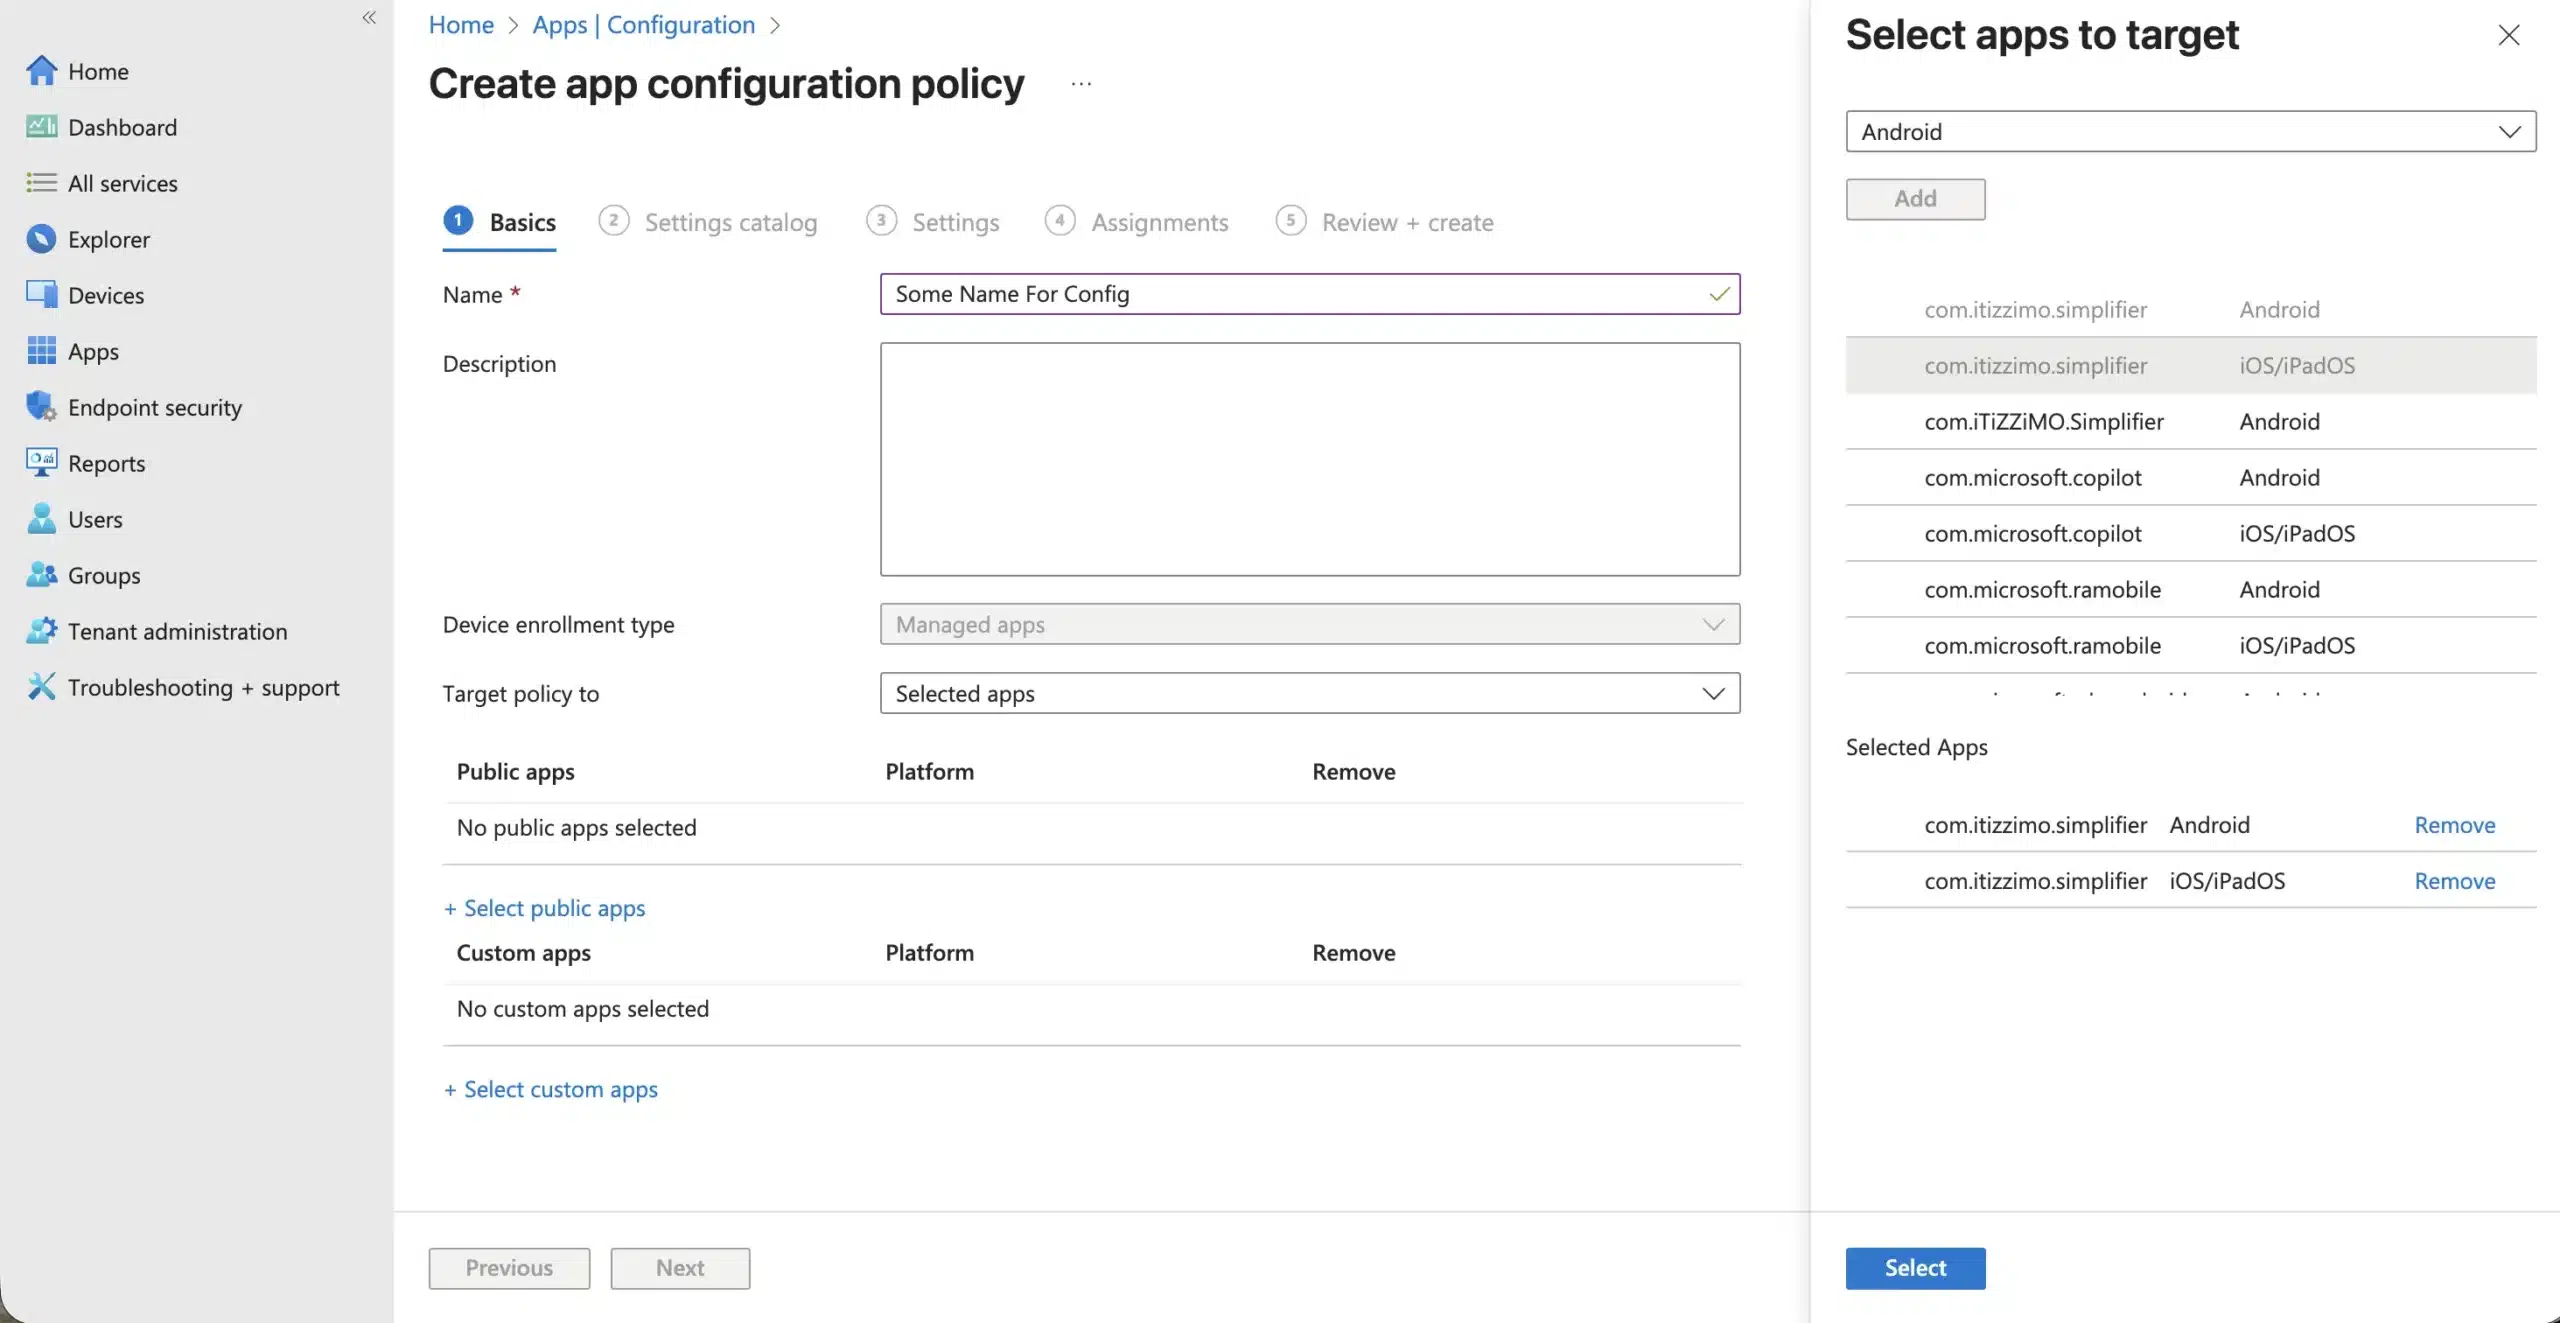
Task: Click the blue Select button
Action: [1914, 1268]
